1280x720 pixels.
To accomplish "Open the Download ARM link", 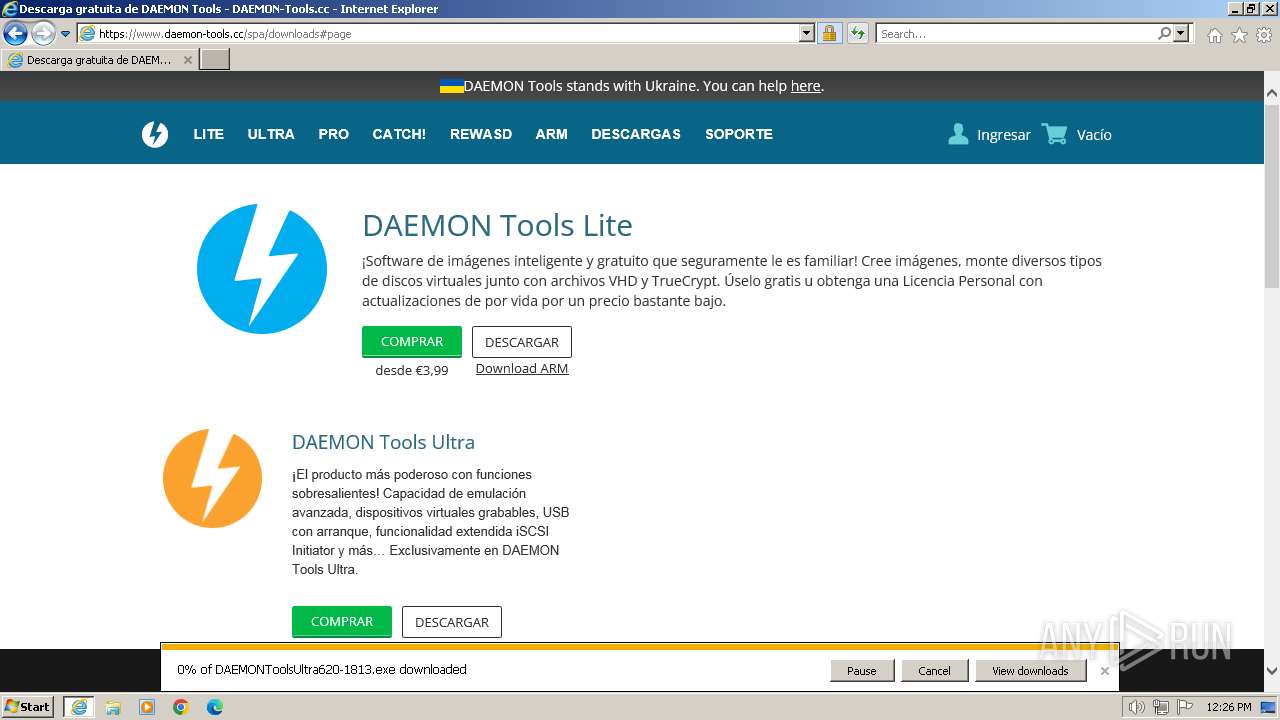I will point(522,369).
